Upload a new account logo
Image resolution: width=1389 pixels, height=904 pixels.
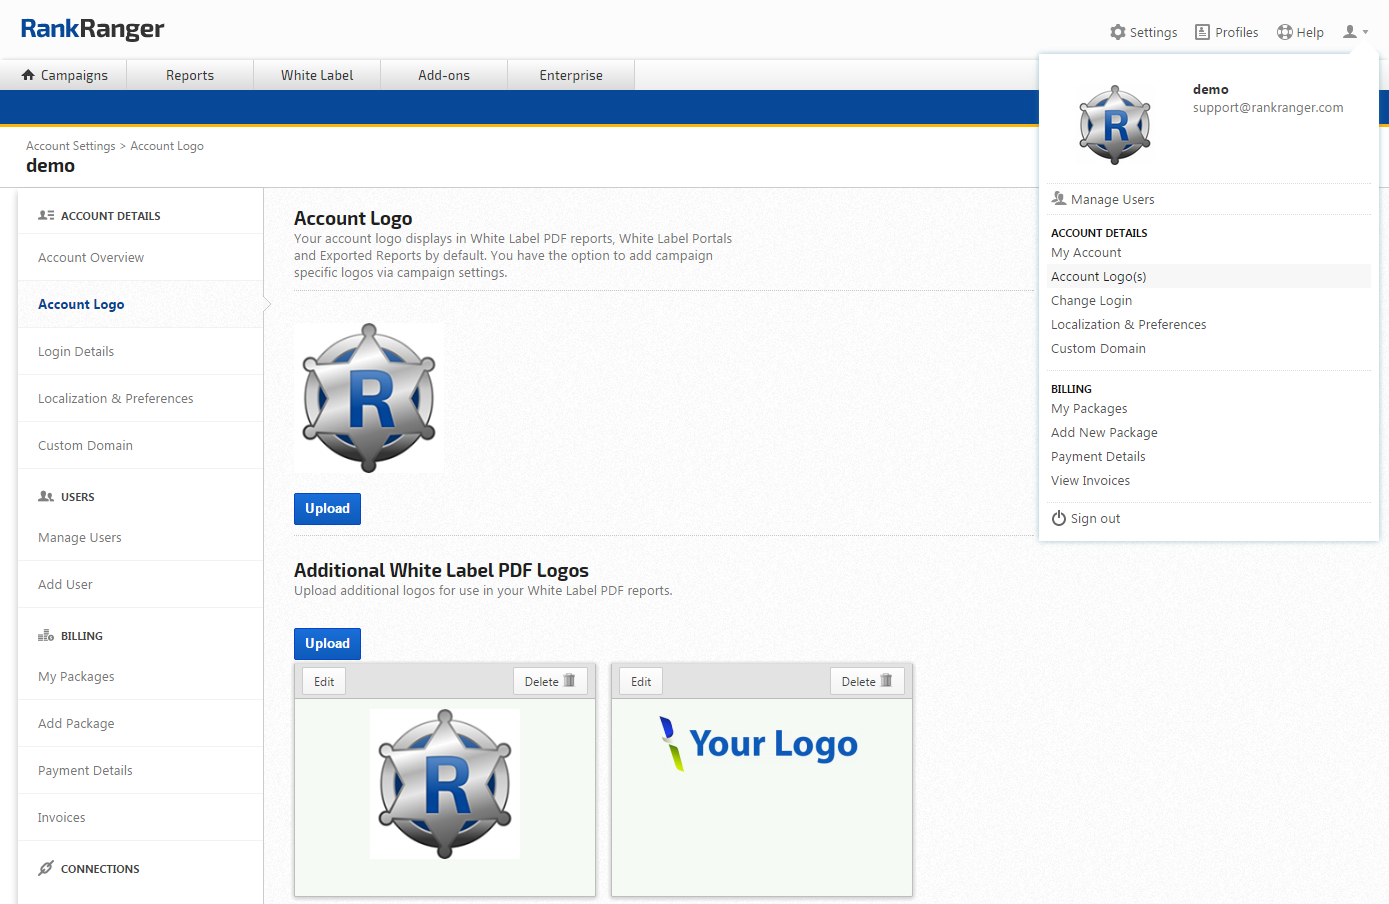pos(327,508)
